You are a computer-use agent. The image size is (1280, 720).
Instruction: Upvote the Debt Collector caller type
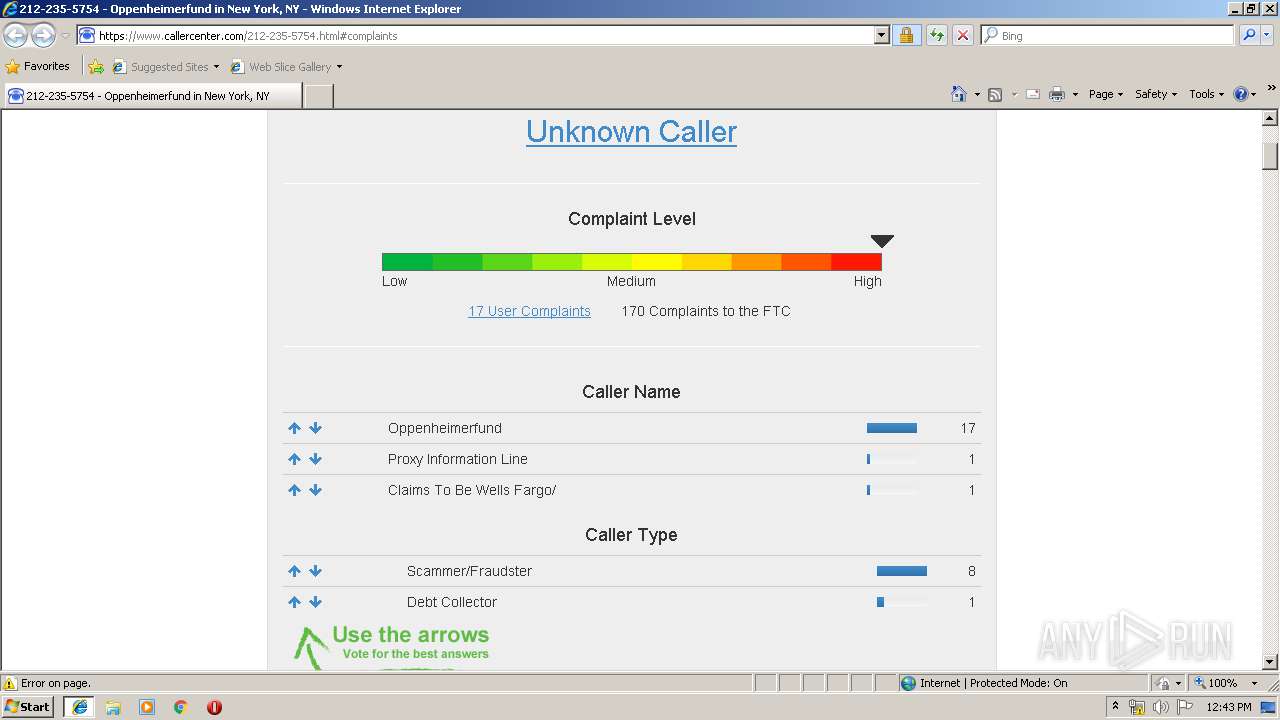[294, 602]
